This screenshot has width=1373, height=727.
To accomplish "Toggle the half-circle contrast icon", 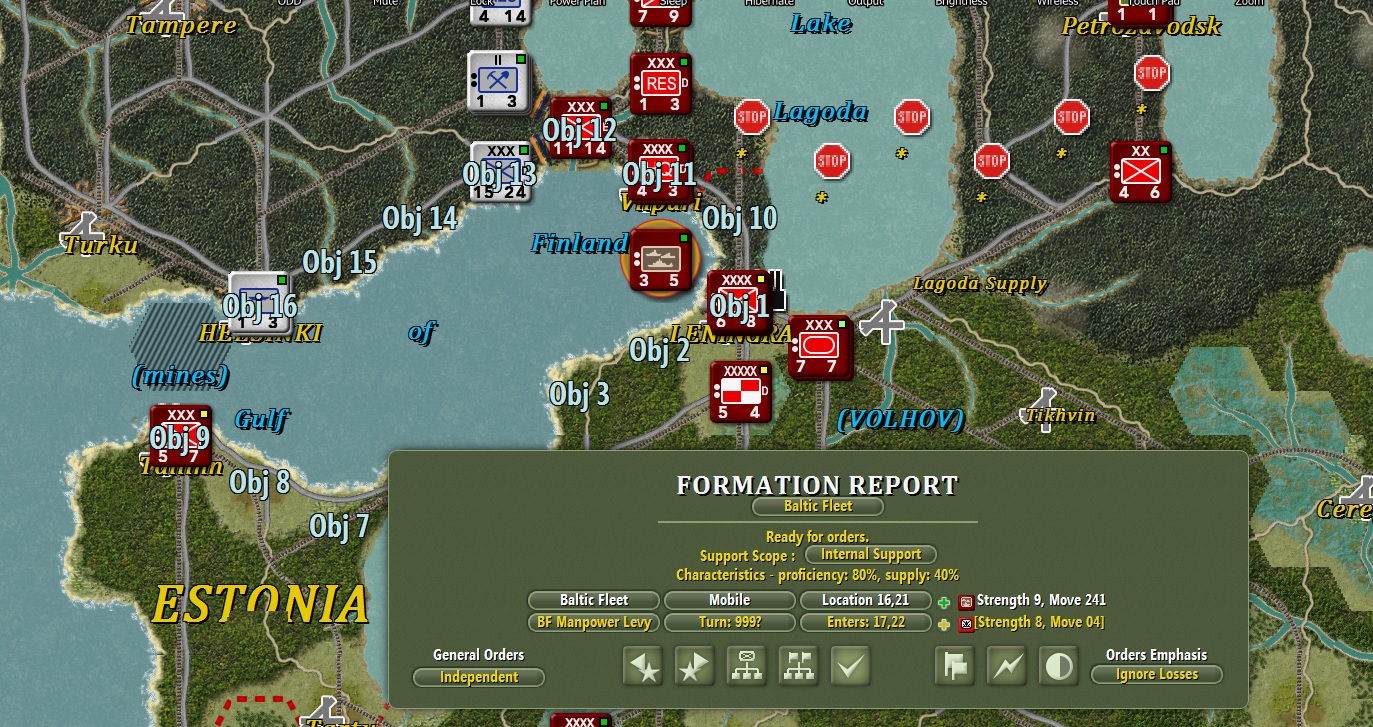I will tap(1059, 667).
